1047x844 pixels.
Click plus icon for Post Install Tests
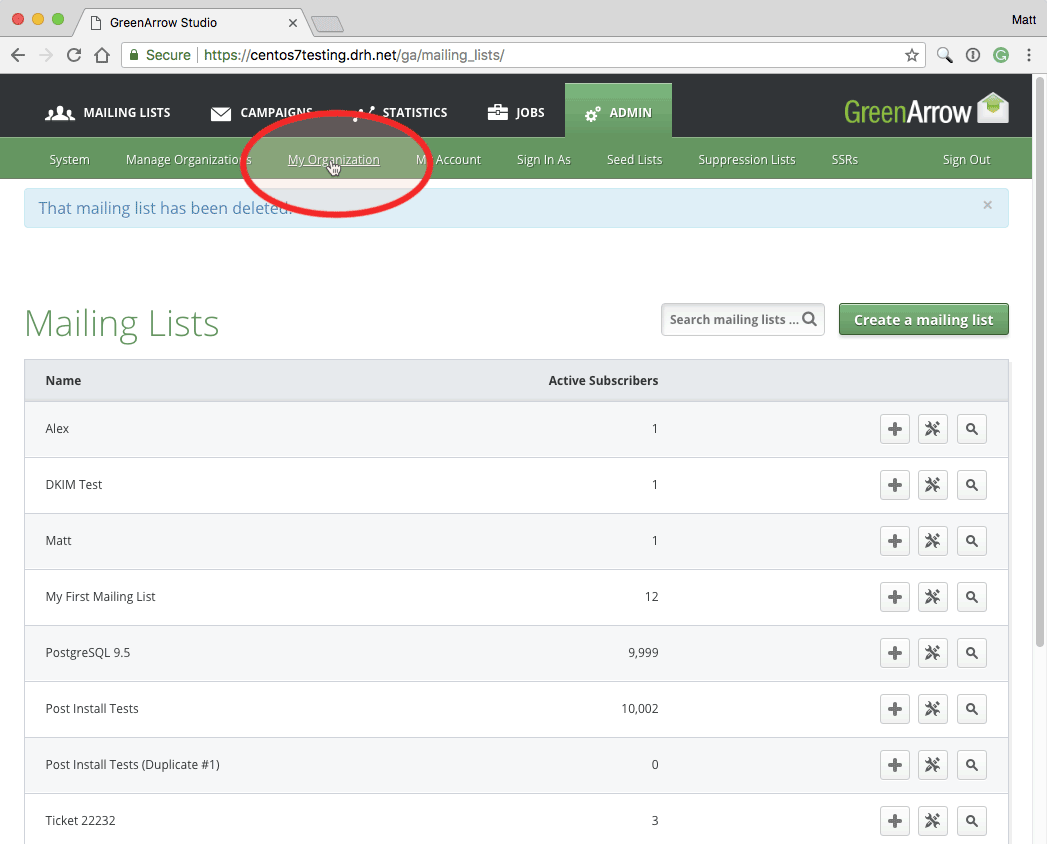[x=895, y=709]
